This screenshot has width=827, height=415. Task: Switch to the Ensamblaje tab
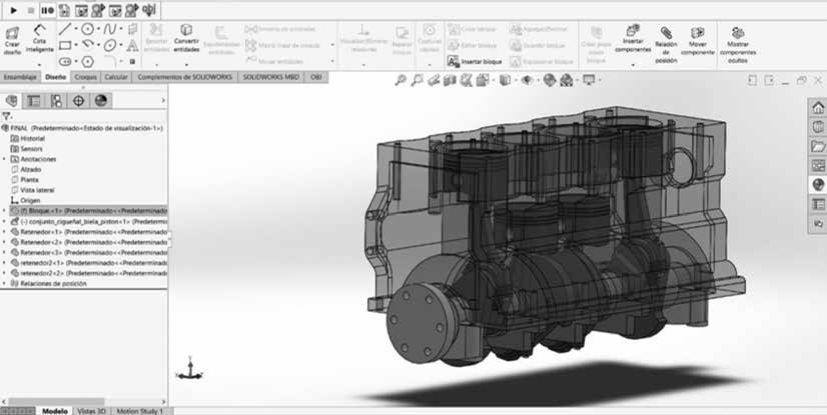pos(20,76)
